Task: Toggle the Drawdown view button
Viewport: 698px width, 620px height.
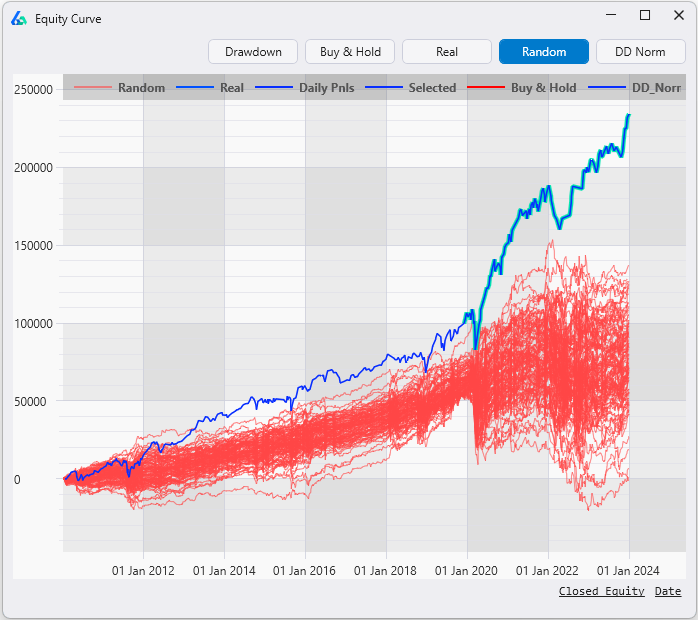Action: click(253, 52)
